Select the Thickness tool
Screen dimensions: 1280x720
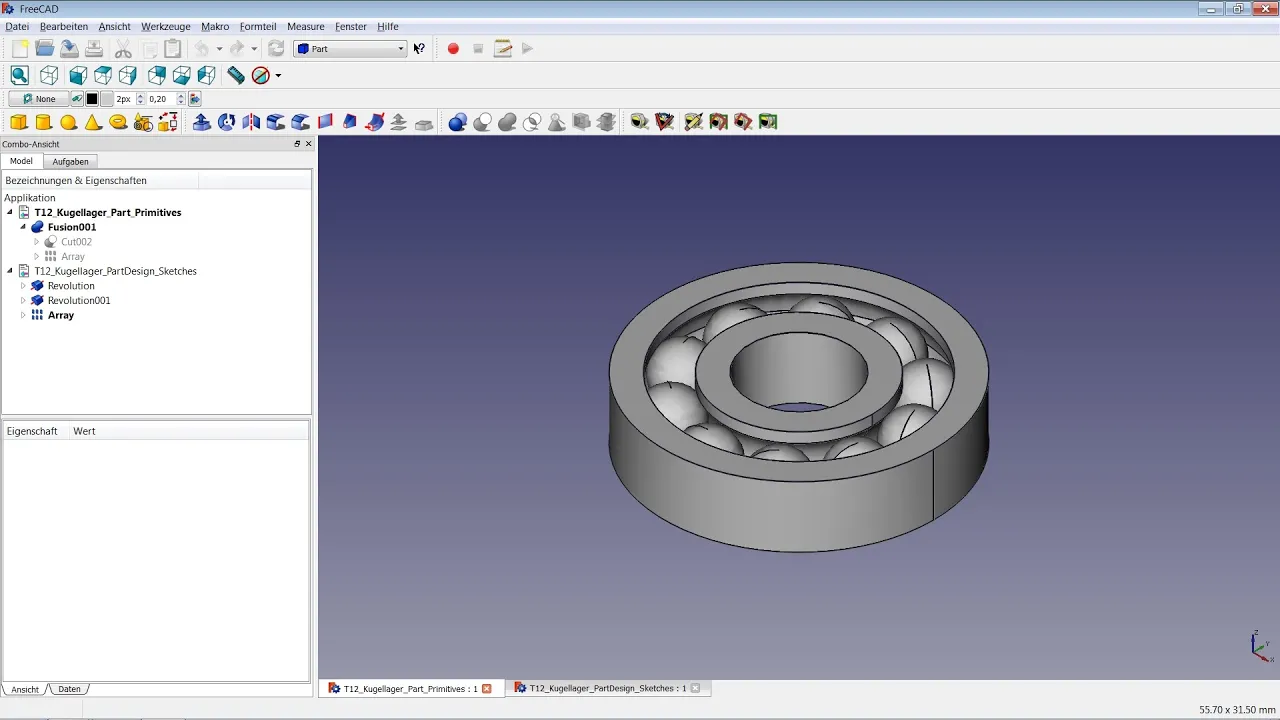click(x=424, y=122)
